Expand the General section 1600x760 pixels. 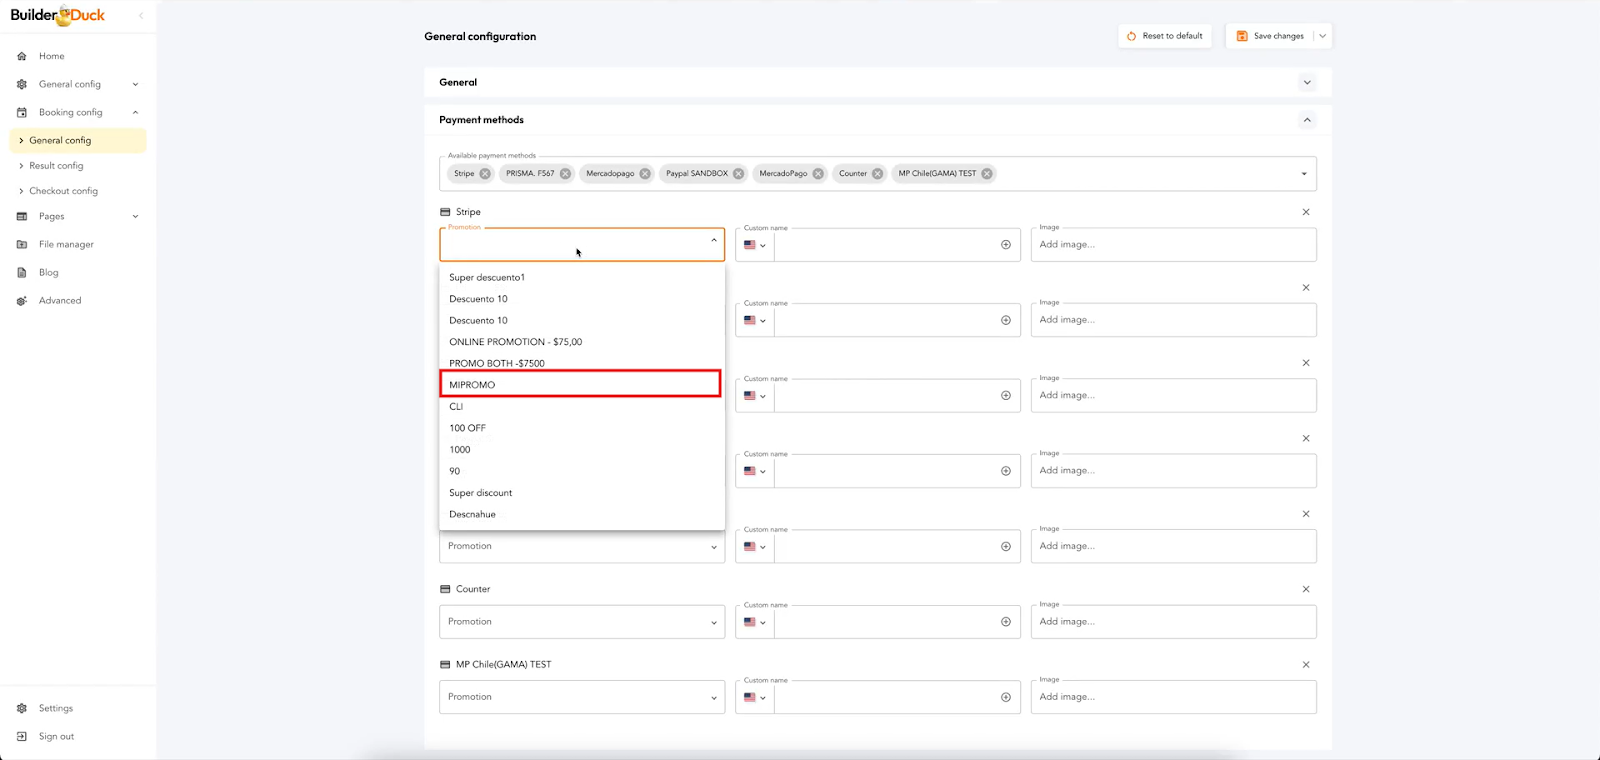[x=1306, y=83]
